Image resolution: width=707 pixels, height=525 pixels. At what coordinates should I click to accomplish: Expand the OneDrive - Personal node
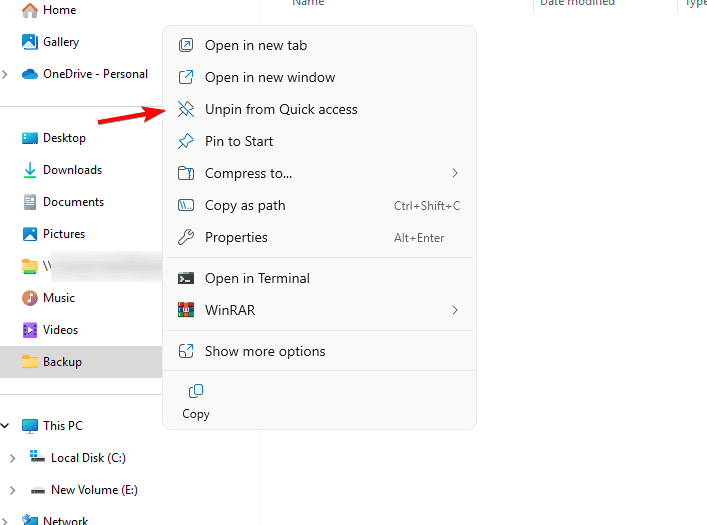coord(6,74)
